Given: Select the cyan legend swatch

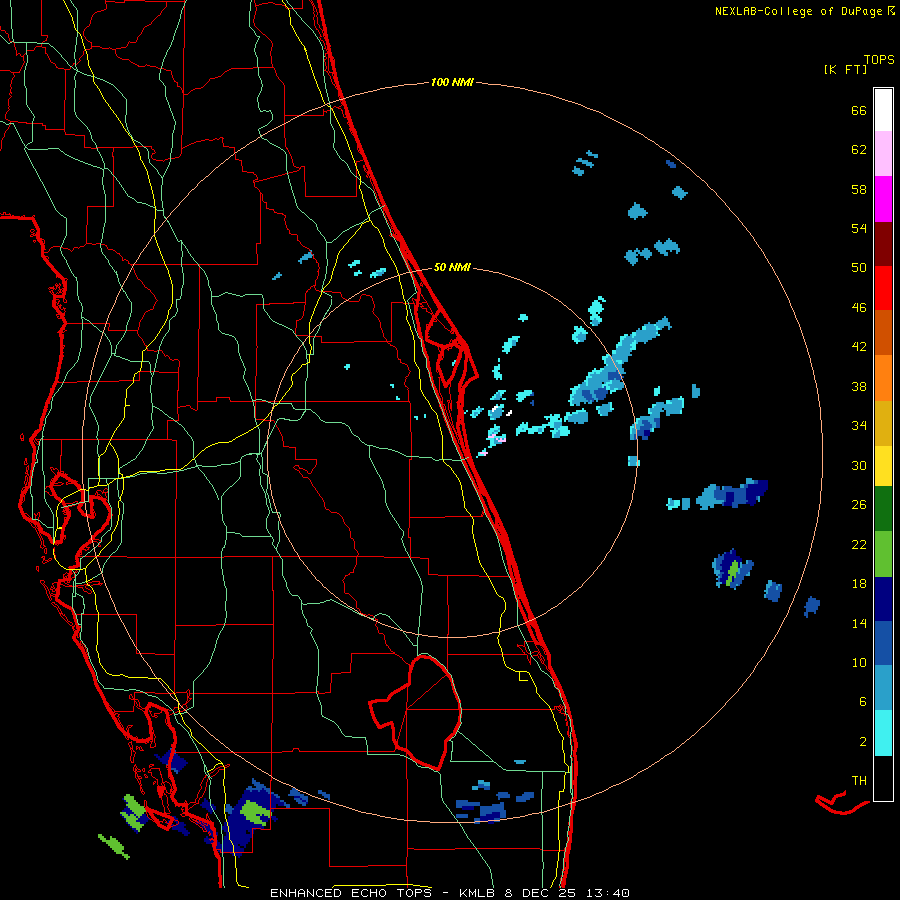Looking at the screenshot, I should tap(883, 733).
